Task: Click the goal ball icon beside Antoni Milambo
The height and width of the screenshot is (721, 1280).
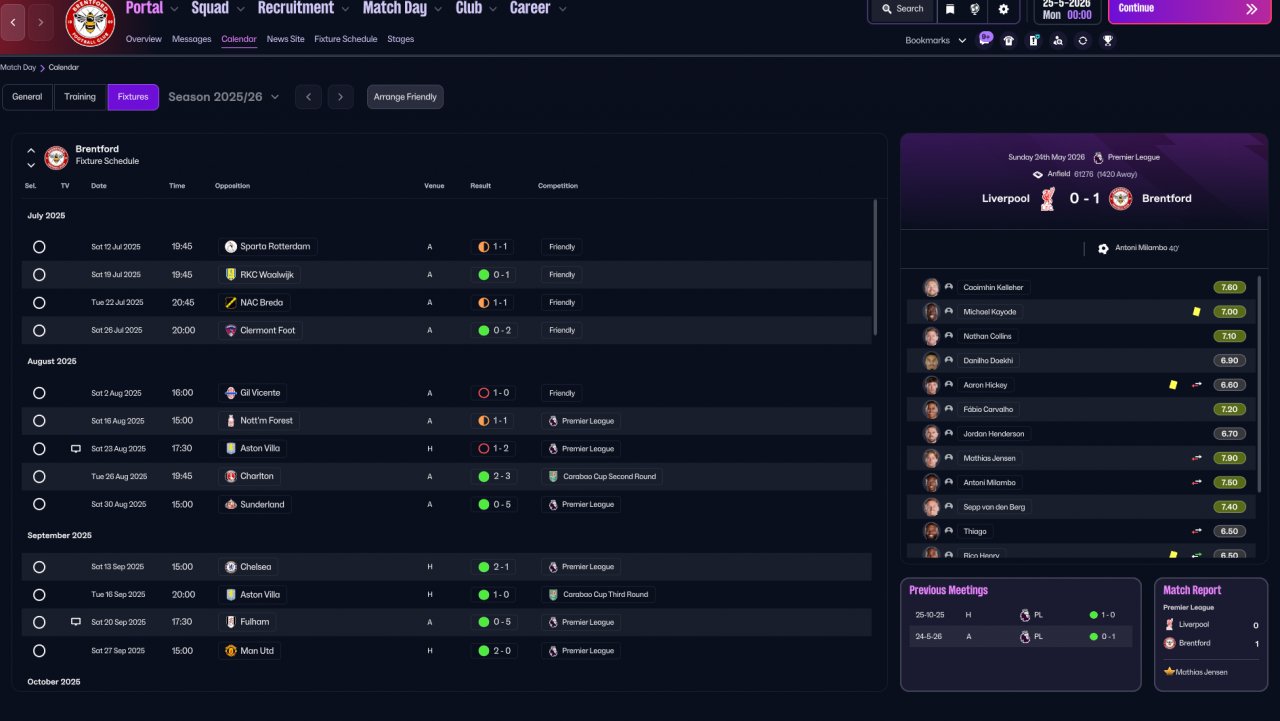Action: tap(1103, 248)
